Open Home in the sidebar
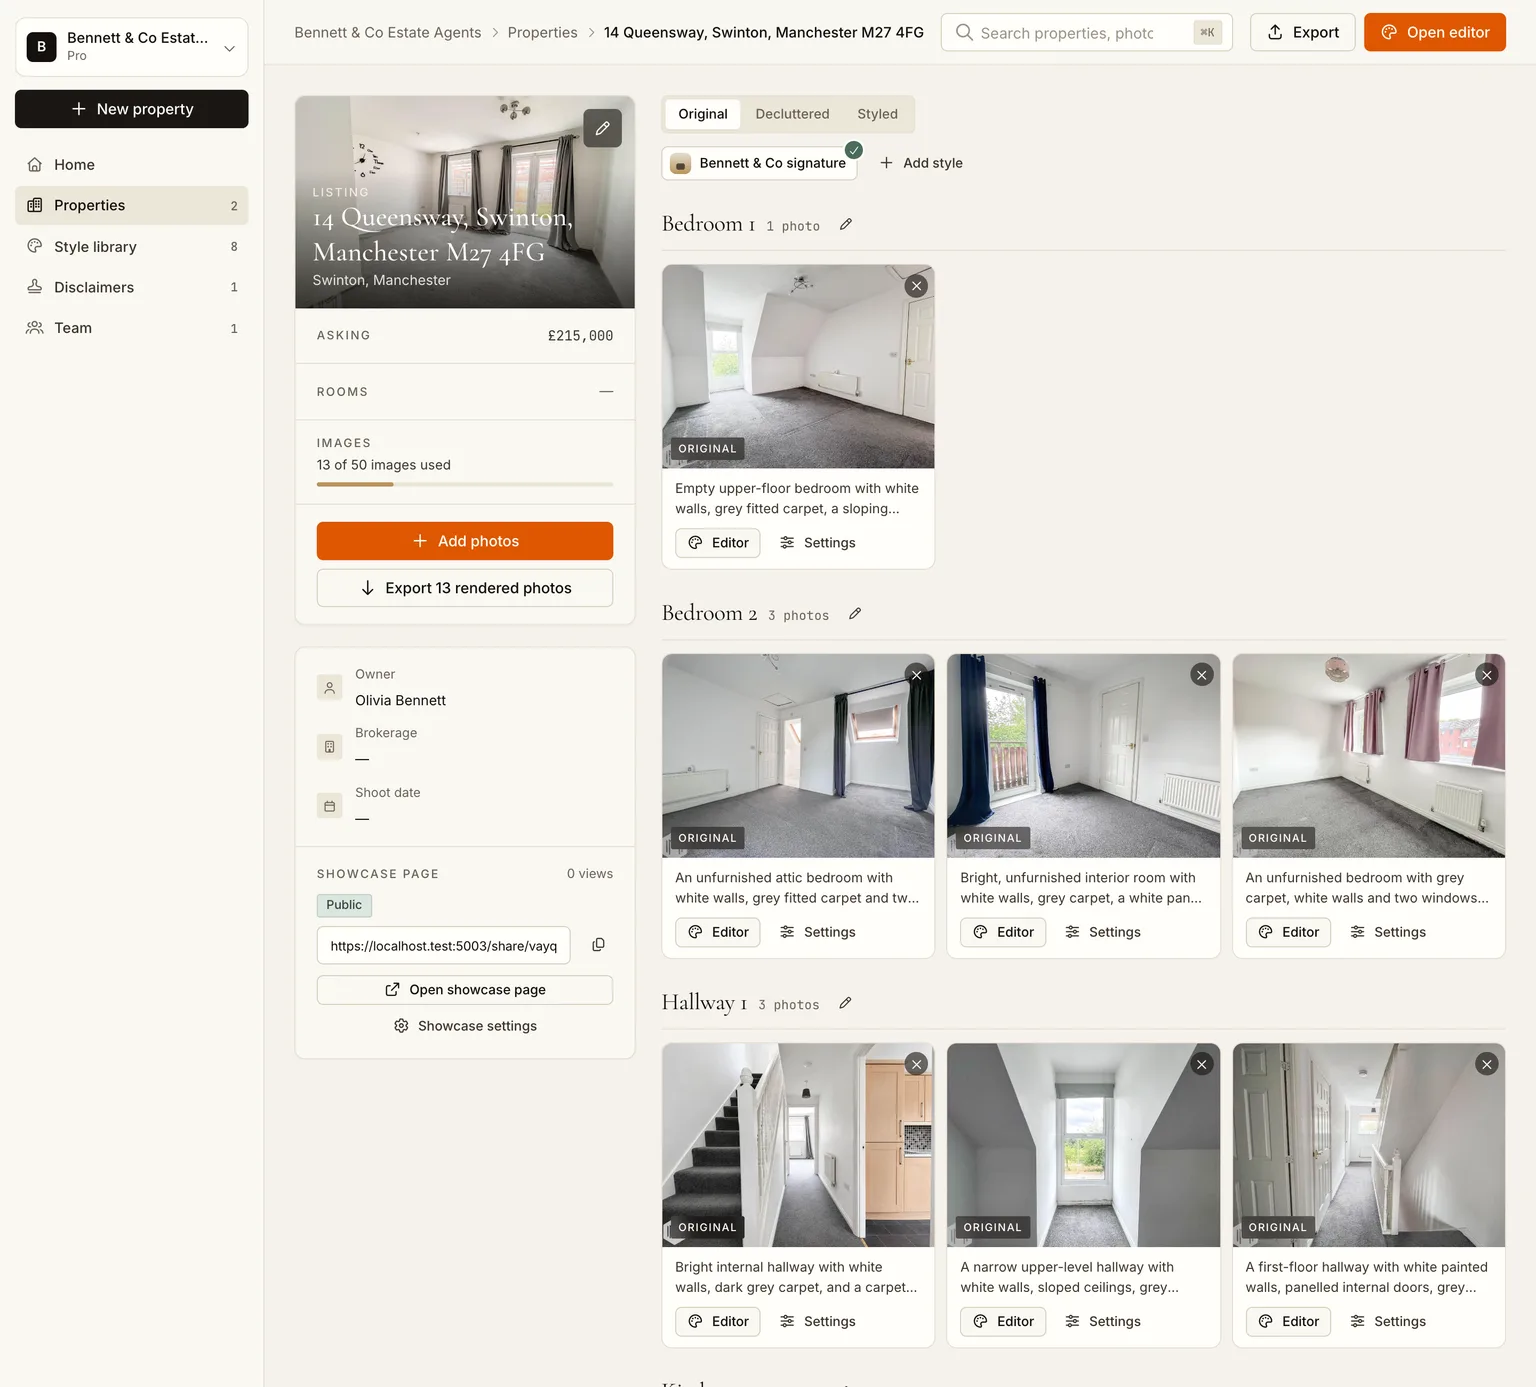This screenshot has width=1536, height=1387. 131,165
